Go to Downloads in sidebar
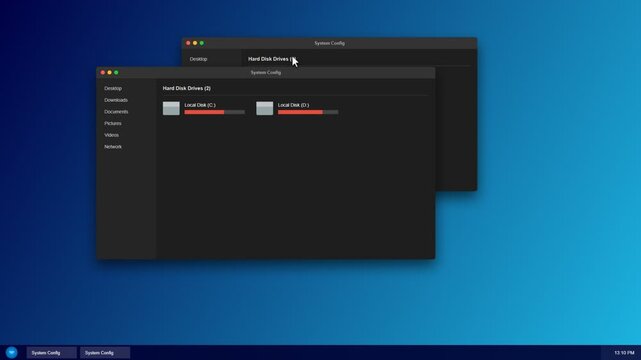The height and width of the screenshot is (360, 641). click(116, 100)
